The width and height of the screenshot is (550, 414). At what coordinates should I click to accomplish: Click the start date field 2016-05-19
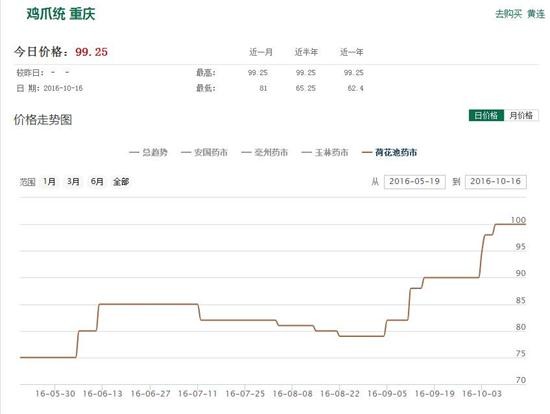(415, 182)
